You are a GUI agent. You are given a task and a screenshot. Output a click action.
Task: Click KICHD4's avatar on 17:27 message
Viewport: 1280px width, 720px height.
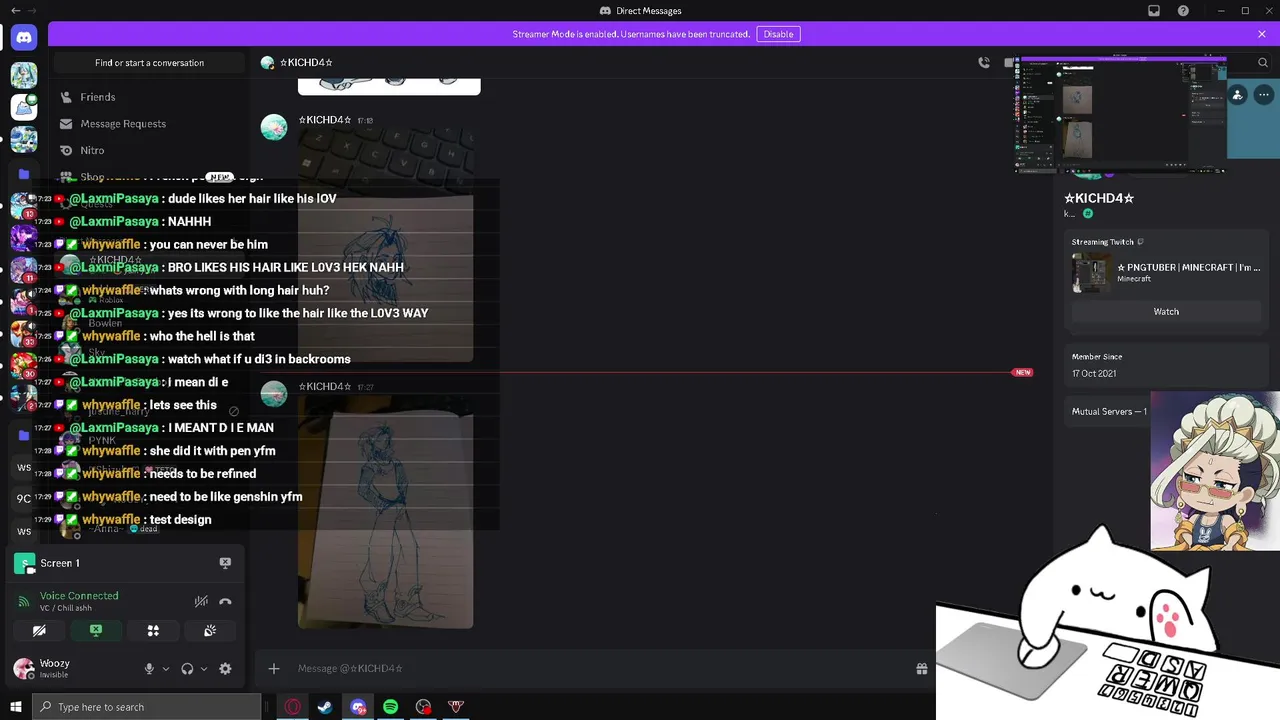click(x=274, y=394)
